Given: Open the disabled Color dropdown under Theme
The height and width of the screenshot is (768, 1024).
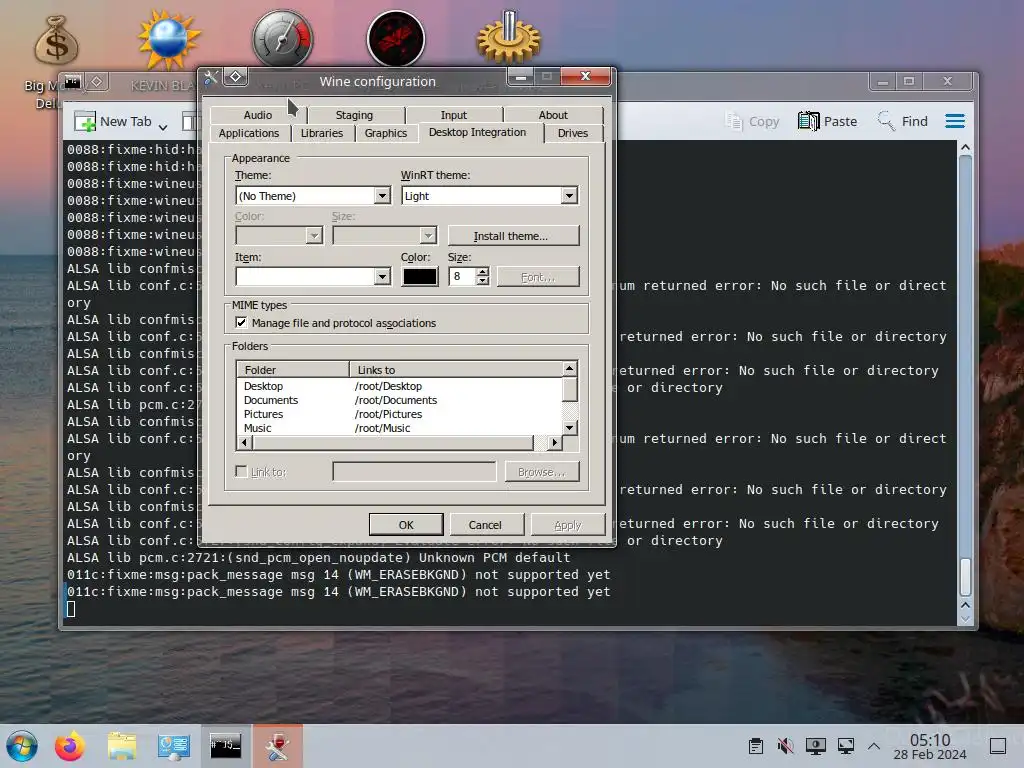Looking at the screenshot, I should coord(279,235).
